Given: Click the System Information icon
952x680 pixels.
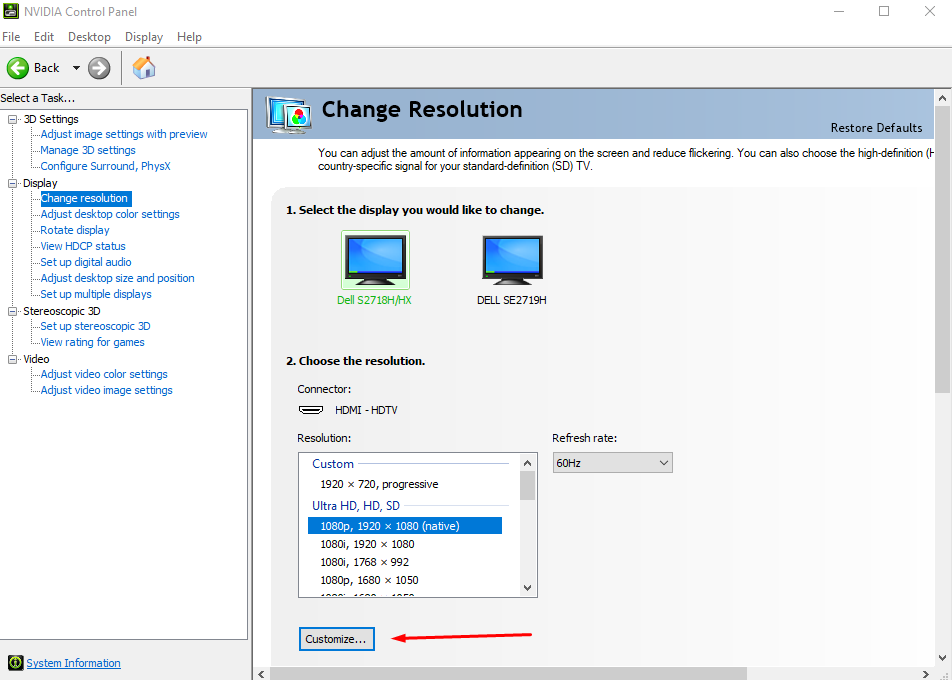Looking at the screenshot, I should click(15, 663).
